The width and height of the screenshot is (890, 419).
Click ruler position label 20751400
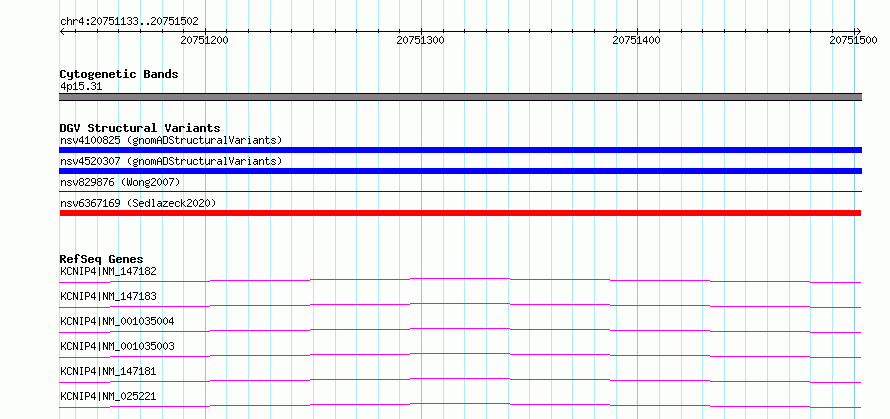[x=637, y=40]
